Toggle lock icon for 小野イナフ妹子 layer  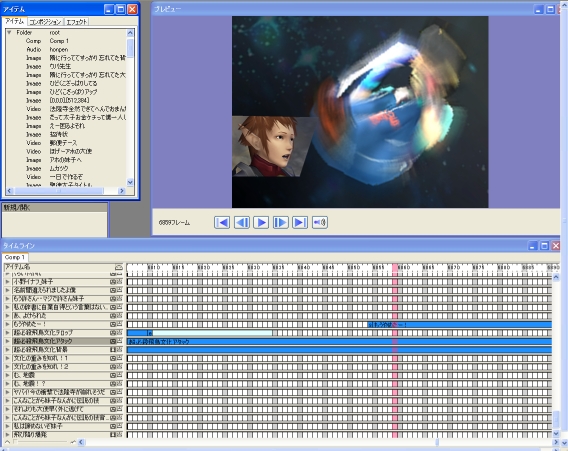pyautogui.click(x=119, y=281)
